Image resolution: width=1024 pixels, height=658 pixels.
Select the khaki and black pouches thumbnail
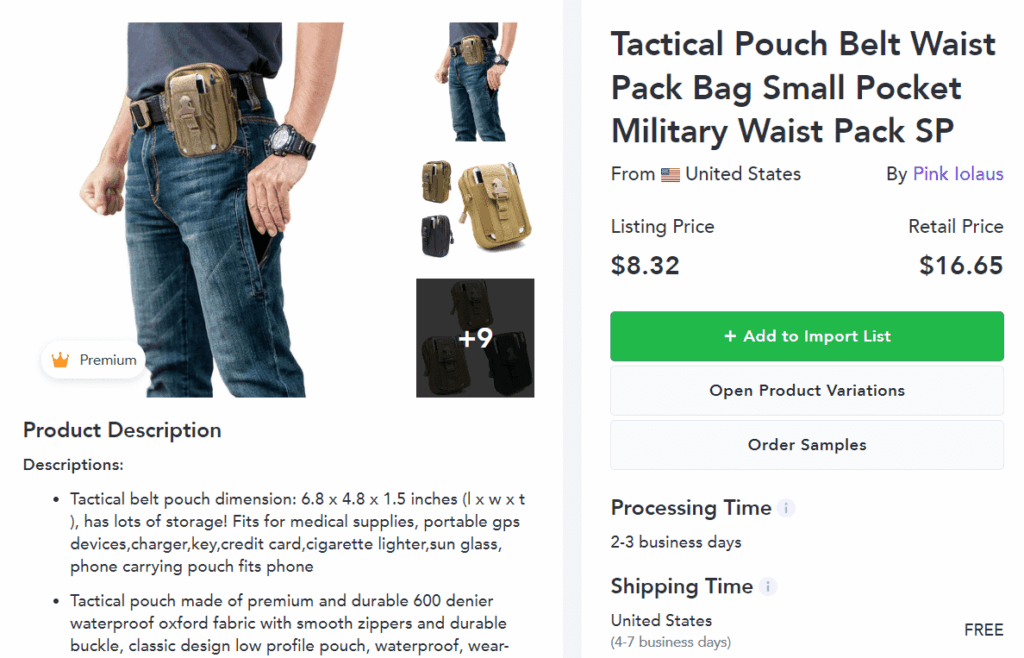tap(475, 209)
